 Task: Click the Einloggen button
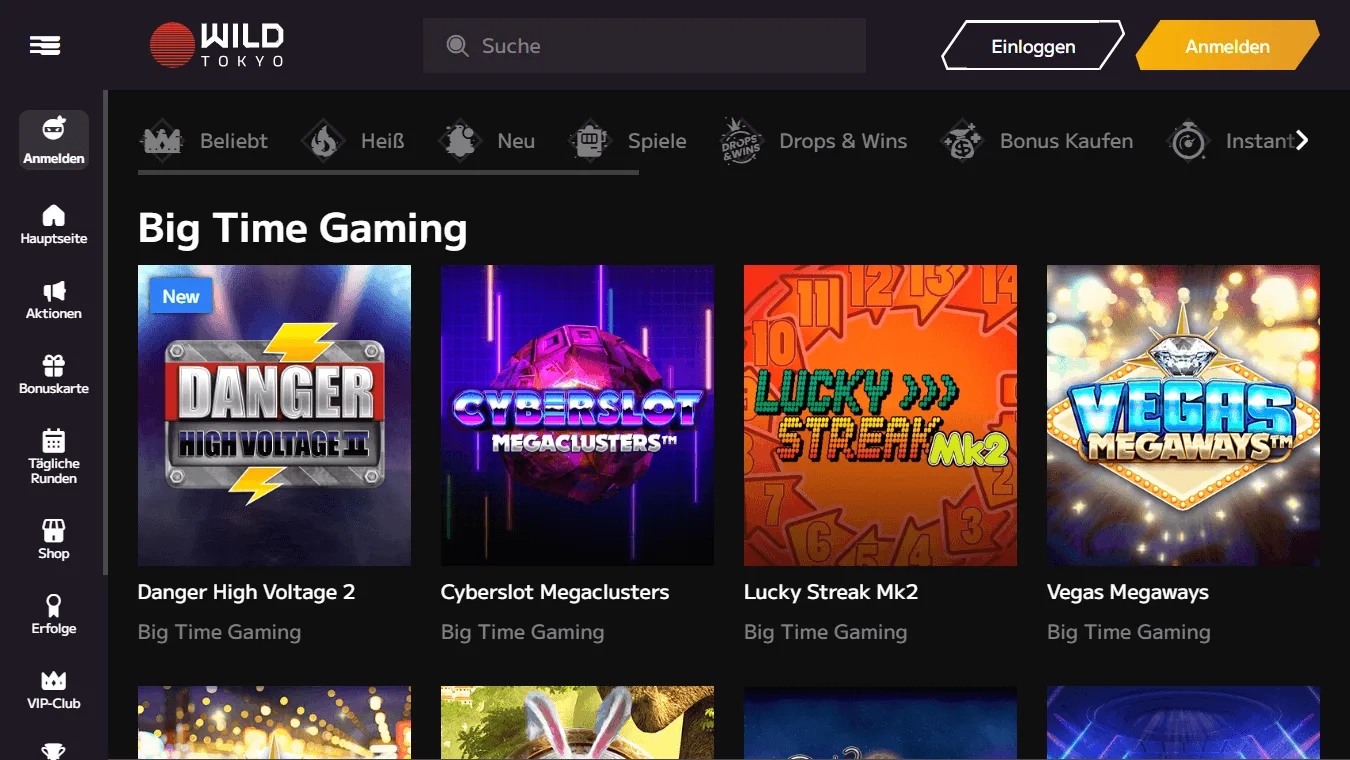tap(1033, 47)
